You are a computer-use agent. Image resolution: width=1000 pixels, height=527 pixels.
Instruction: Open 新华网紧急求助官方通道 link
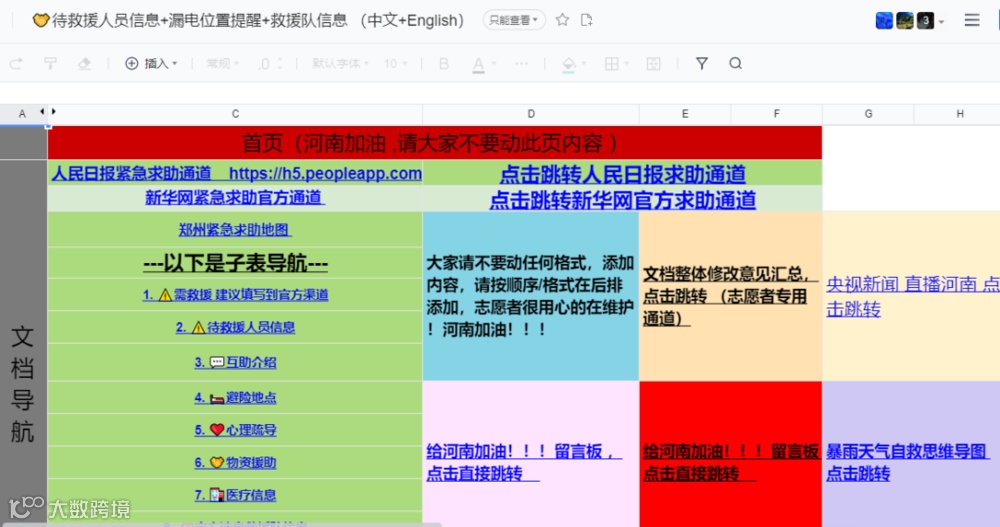pos(235,198)
